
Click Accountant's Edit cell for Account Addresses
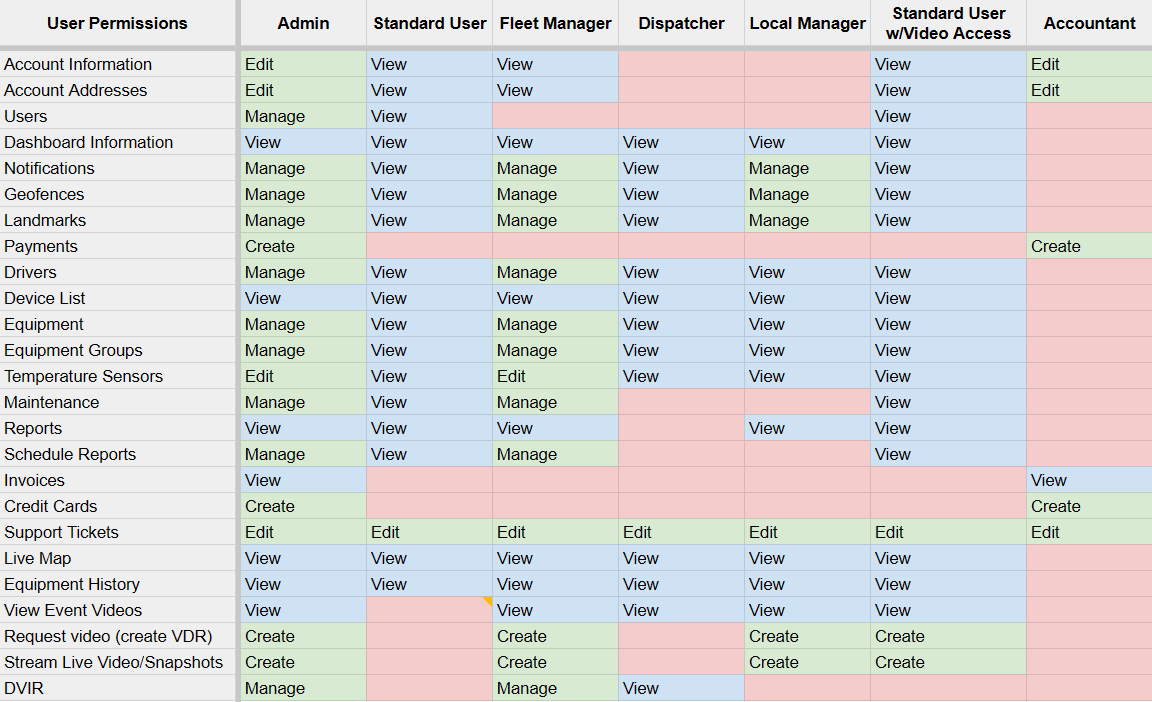point(1090,90)
